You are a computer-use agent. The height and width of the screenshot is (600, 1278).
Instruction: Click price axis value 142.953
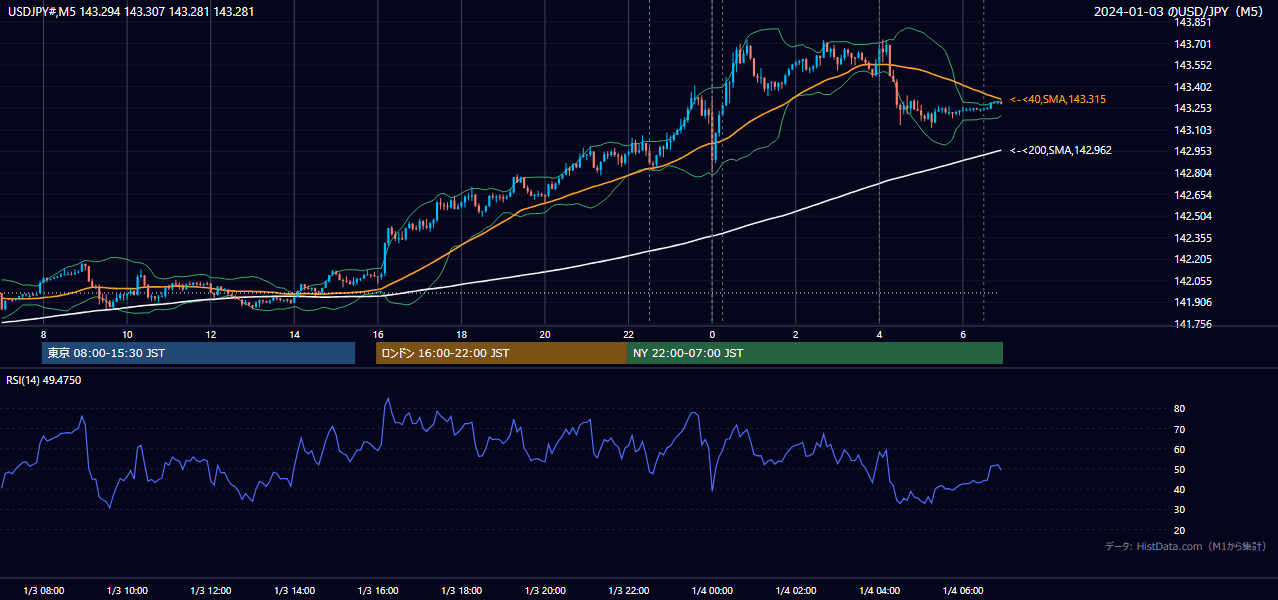coord(1193,152)
